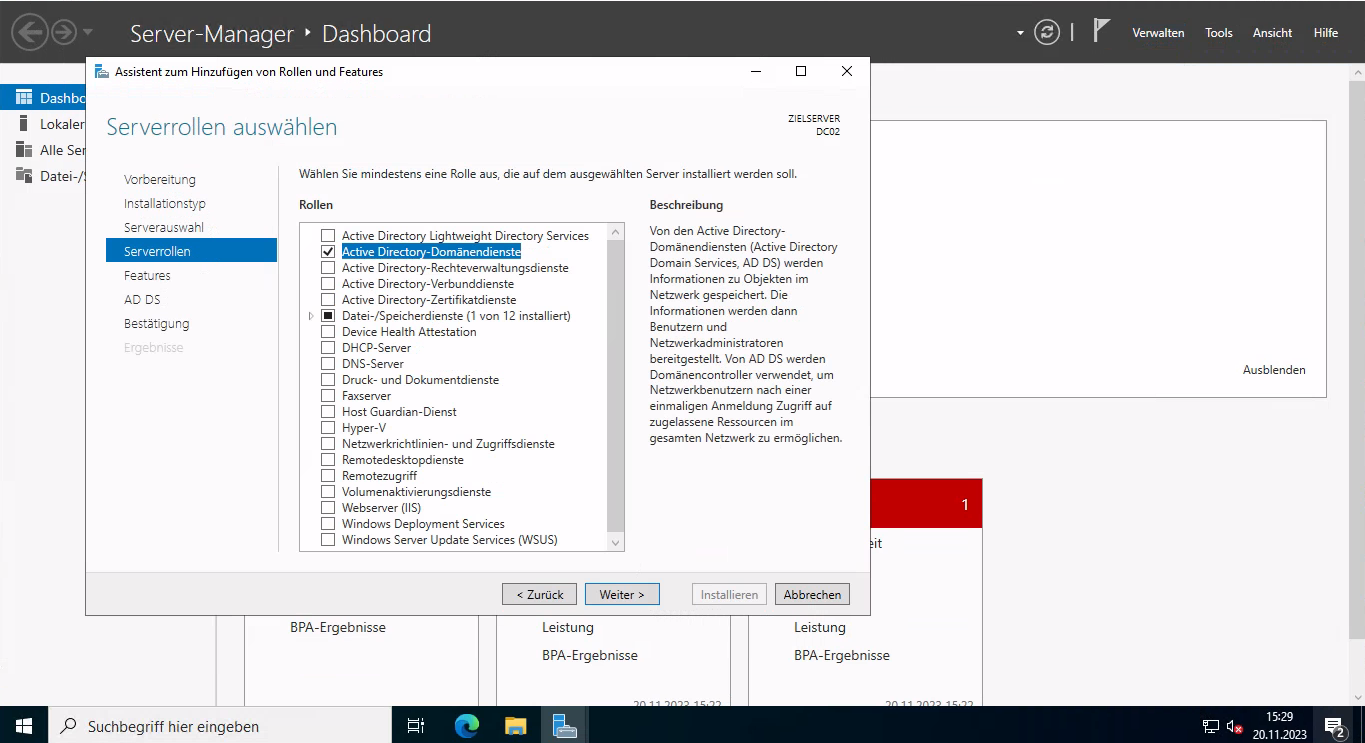Click the back navigation arrow icon

coord(30,32)
